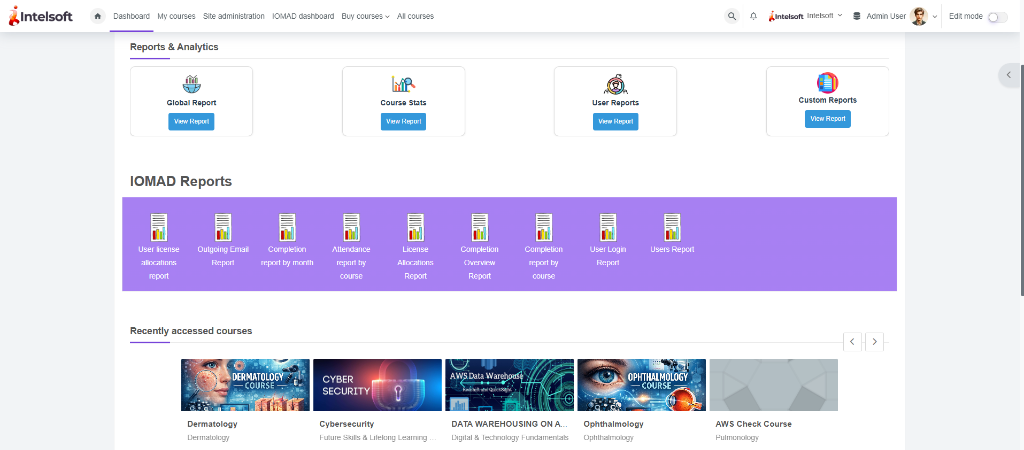This screenshot has width=1024, height=450.
Task: Open Completion report by month icon
Action: point(287,227)
